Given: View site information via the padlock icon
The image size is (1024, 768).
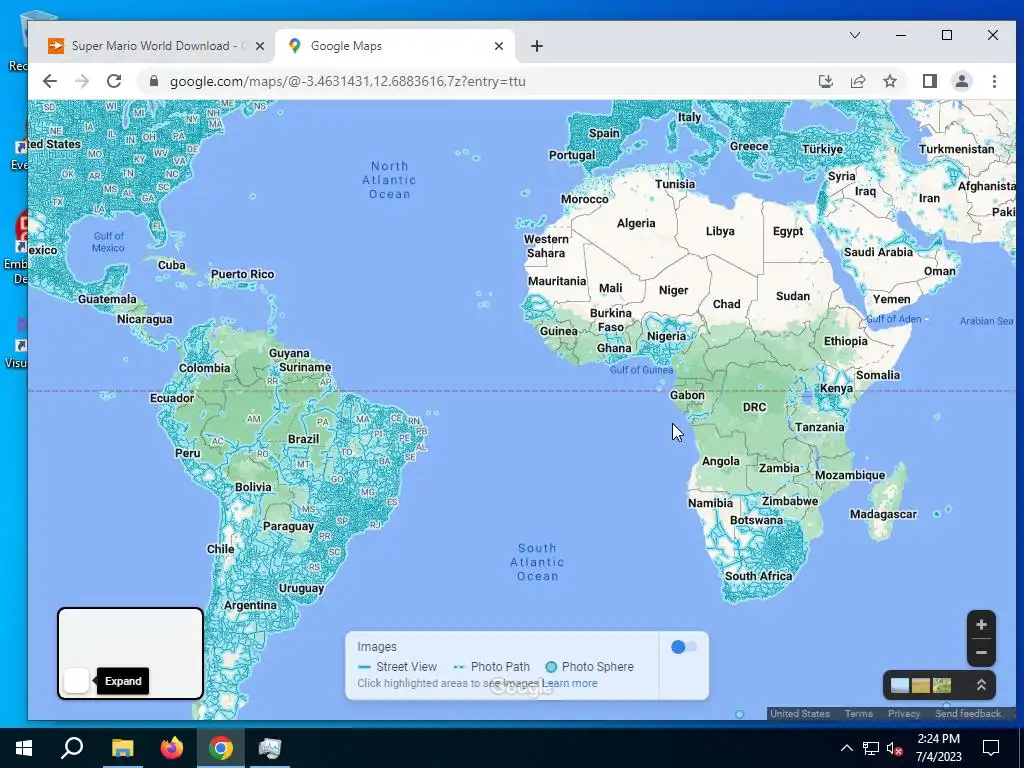Looking at the screenshot, I should point(154,81).
